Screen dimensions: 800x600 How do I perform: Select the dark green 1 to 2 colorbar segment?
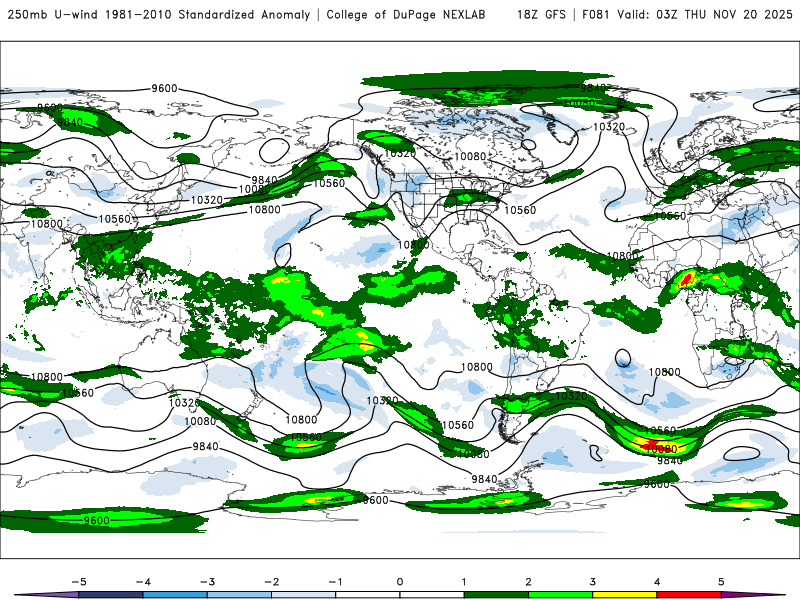tap(496, 595)
